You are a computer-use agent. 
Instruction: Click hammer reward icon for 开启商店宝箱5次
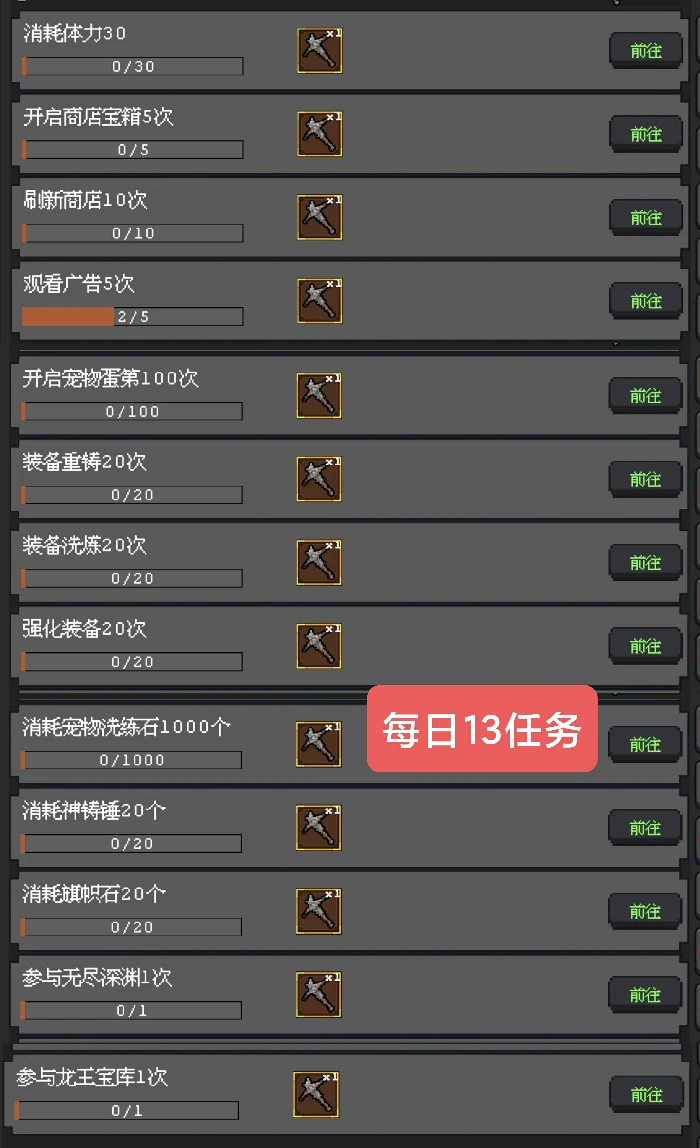(320, 134)
